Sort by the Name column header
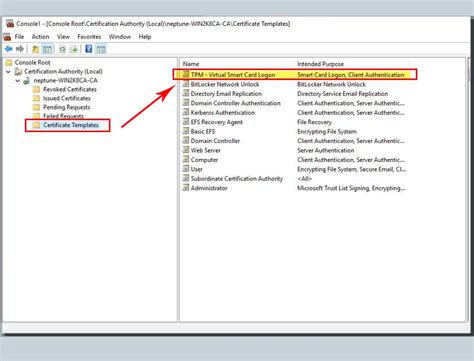 coord(237,64)
